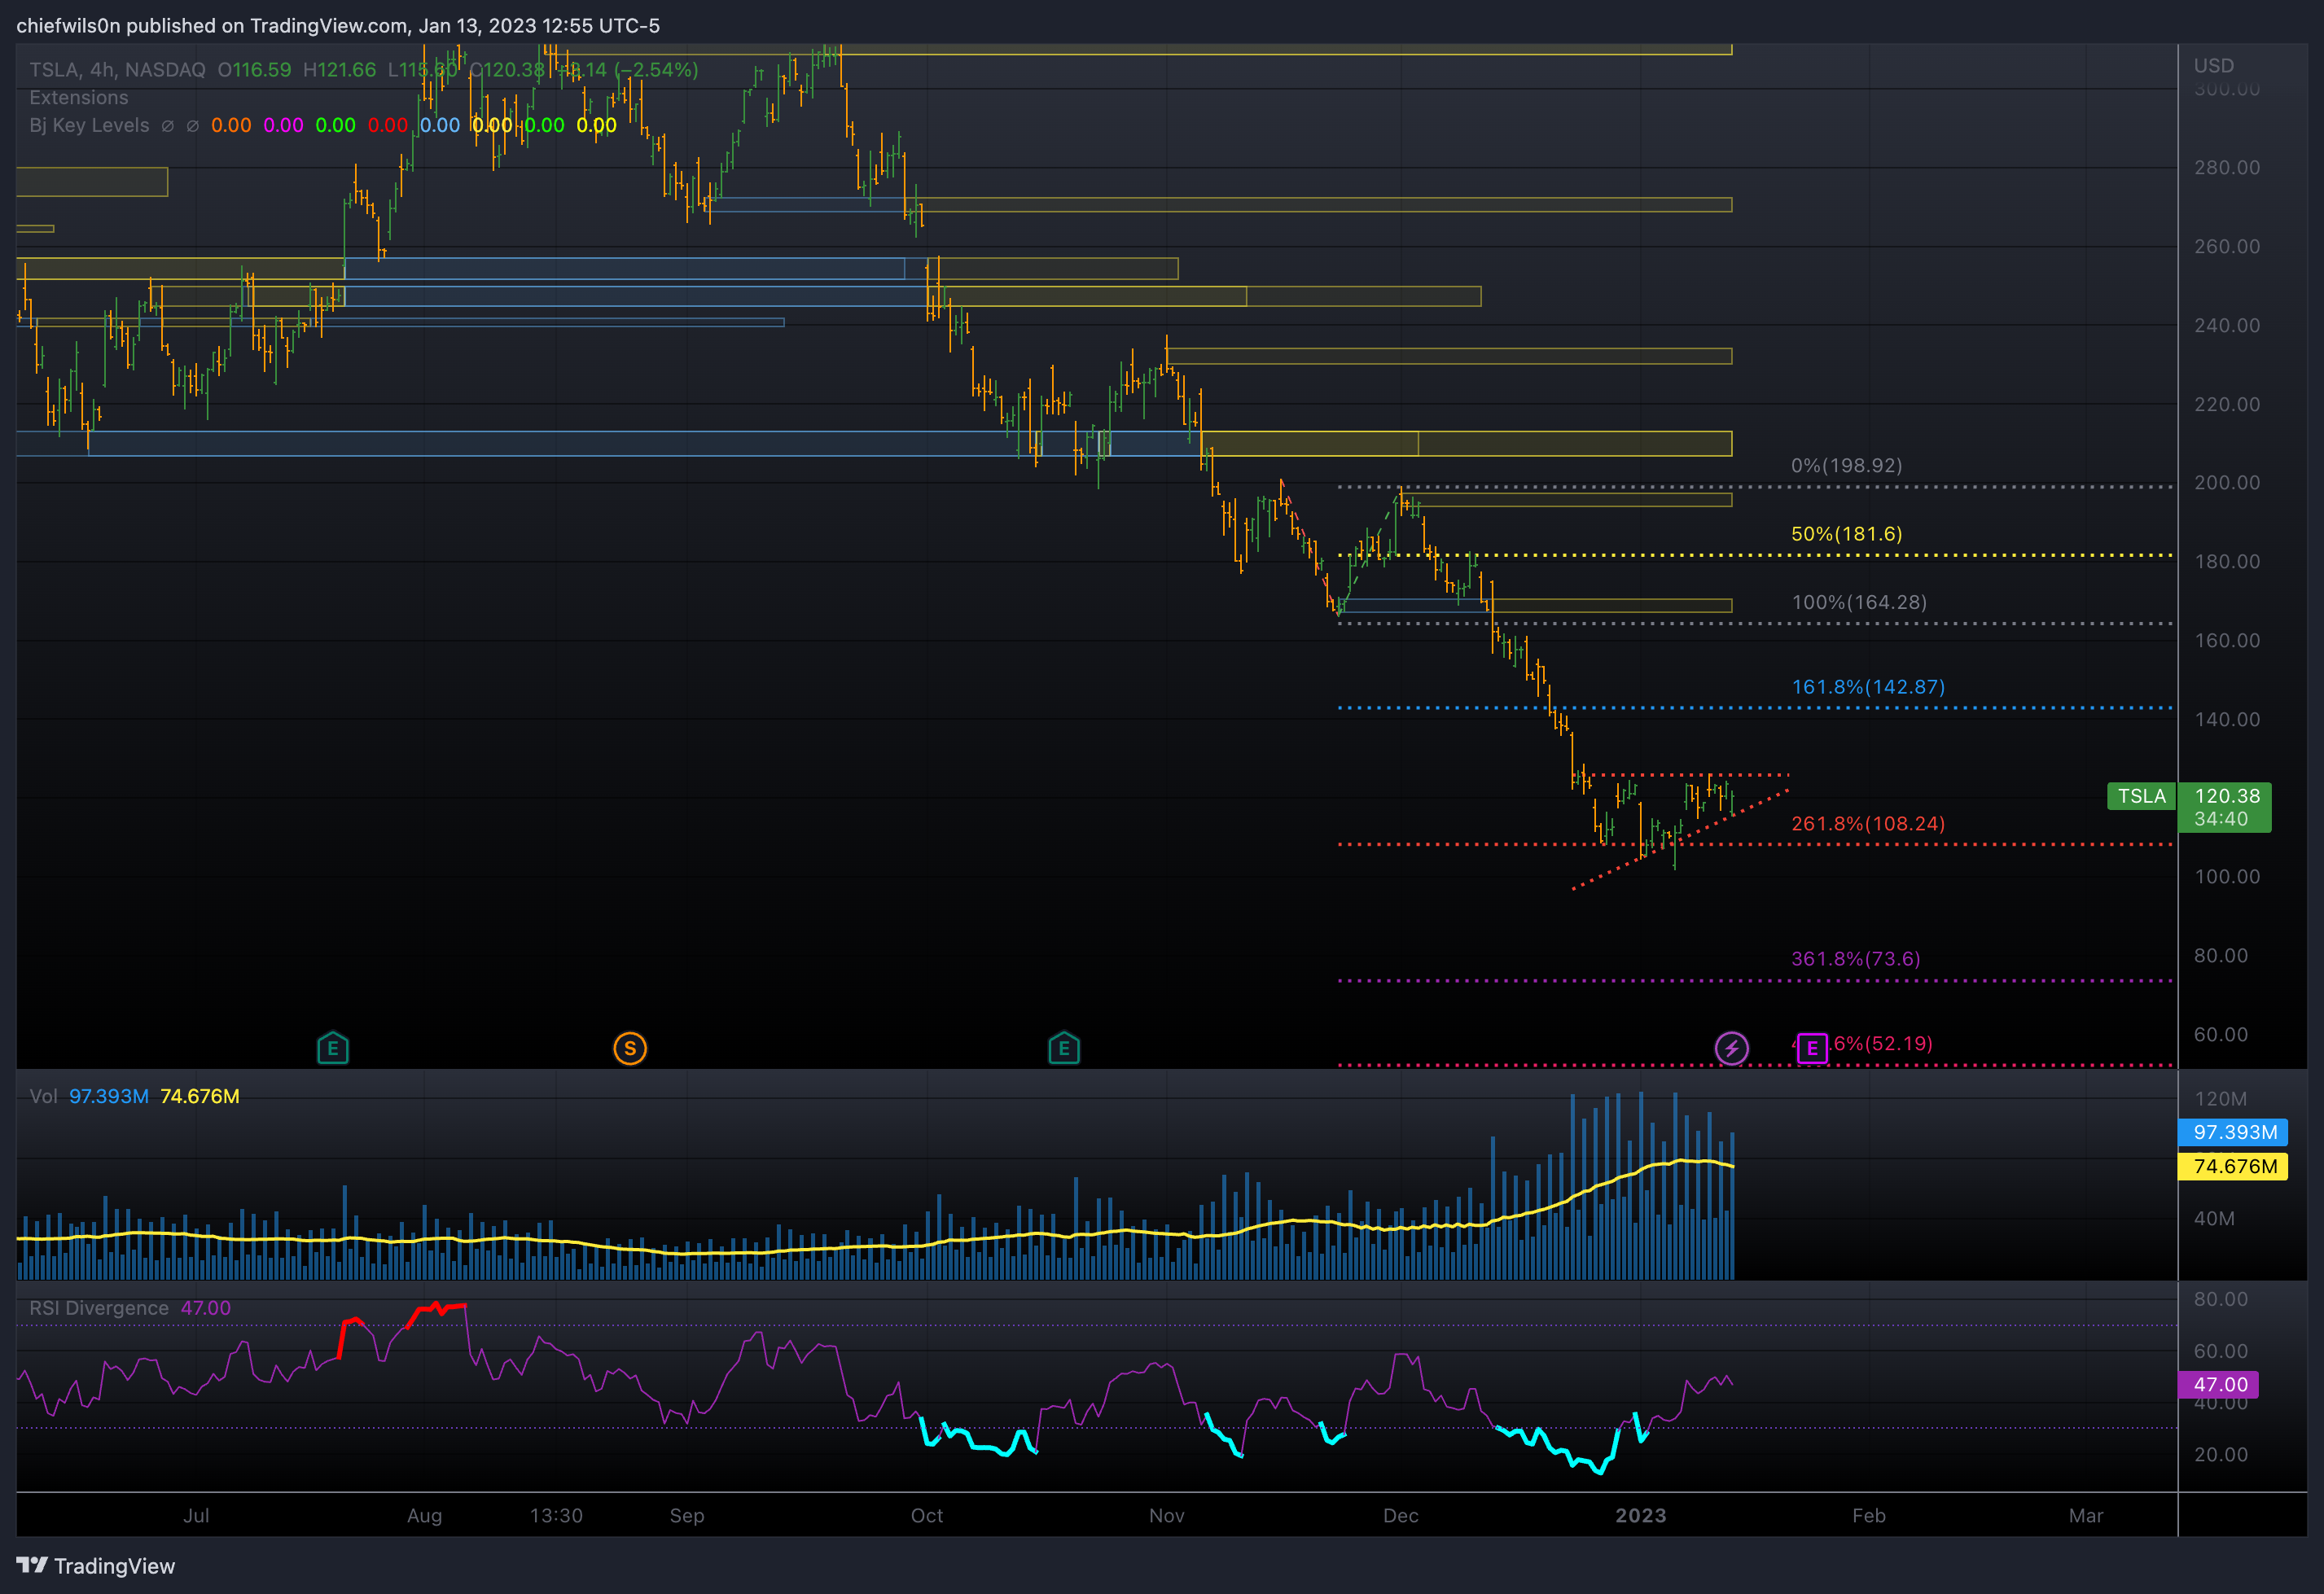Image resolution: width=2324 pixels, height=1594 pixels.
Task: Click the 361.8%(73.6) Fibonacci label
Action: click(x=1855, y=959)
